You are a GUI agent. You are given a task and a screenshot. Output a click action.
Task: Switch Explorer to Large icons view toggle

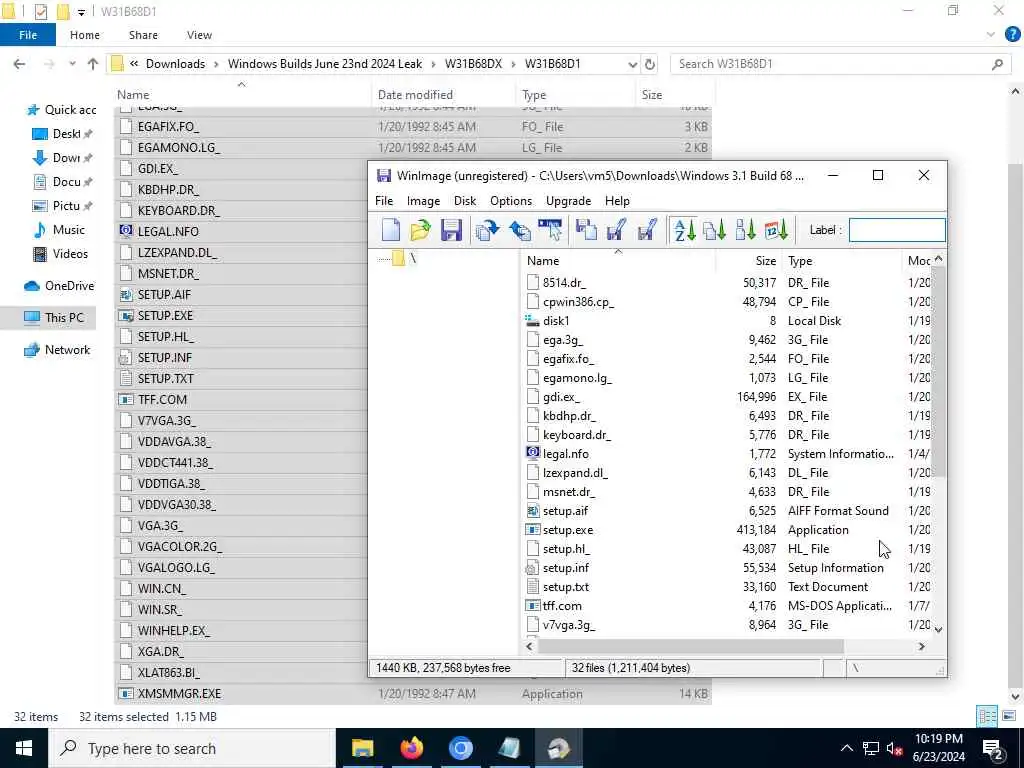click(x=1008, y=716)
